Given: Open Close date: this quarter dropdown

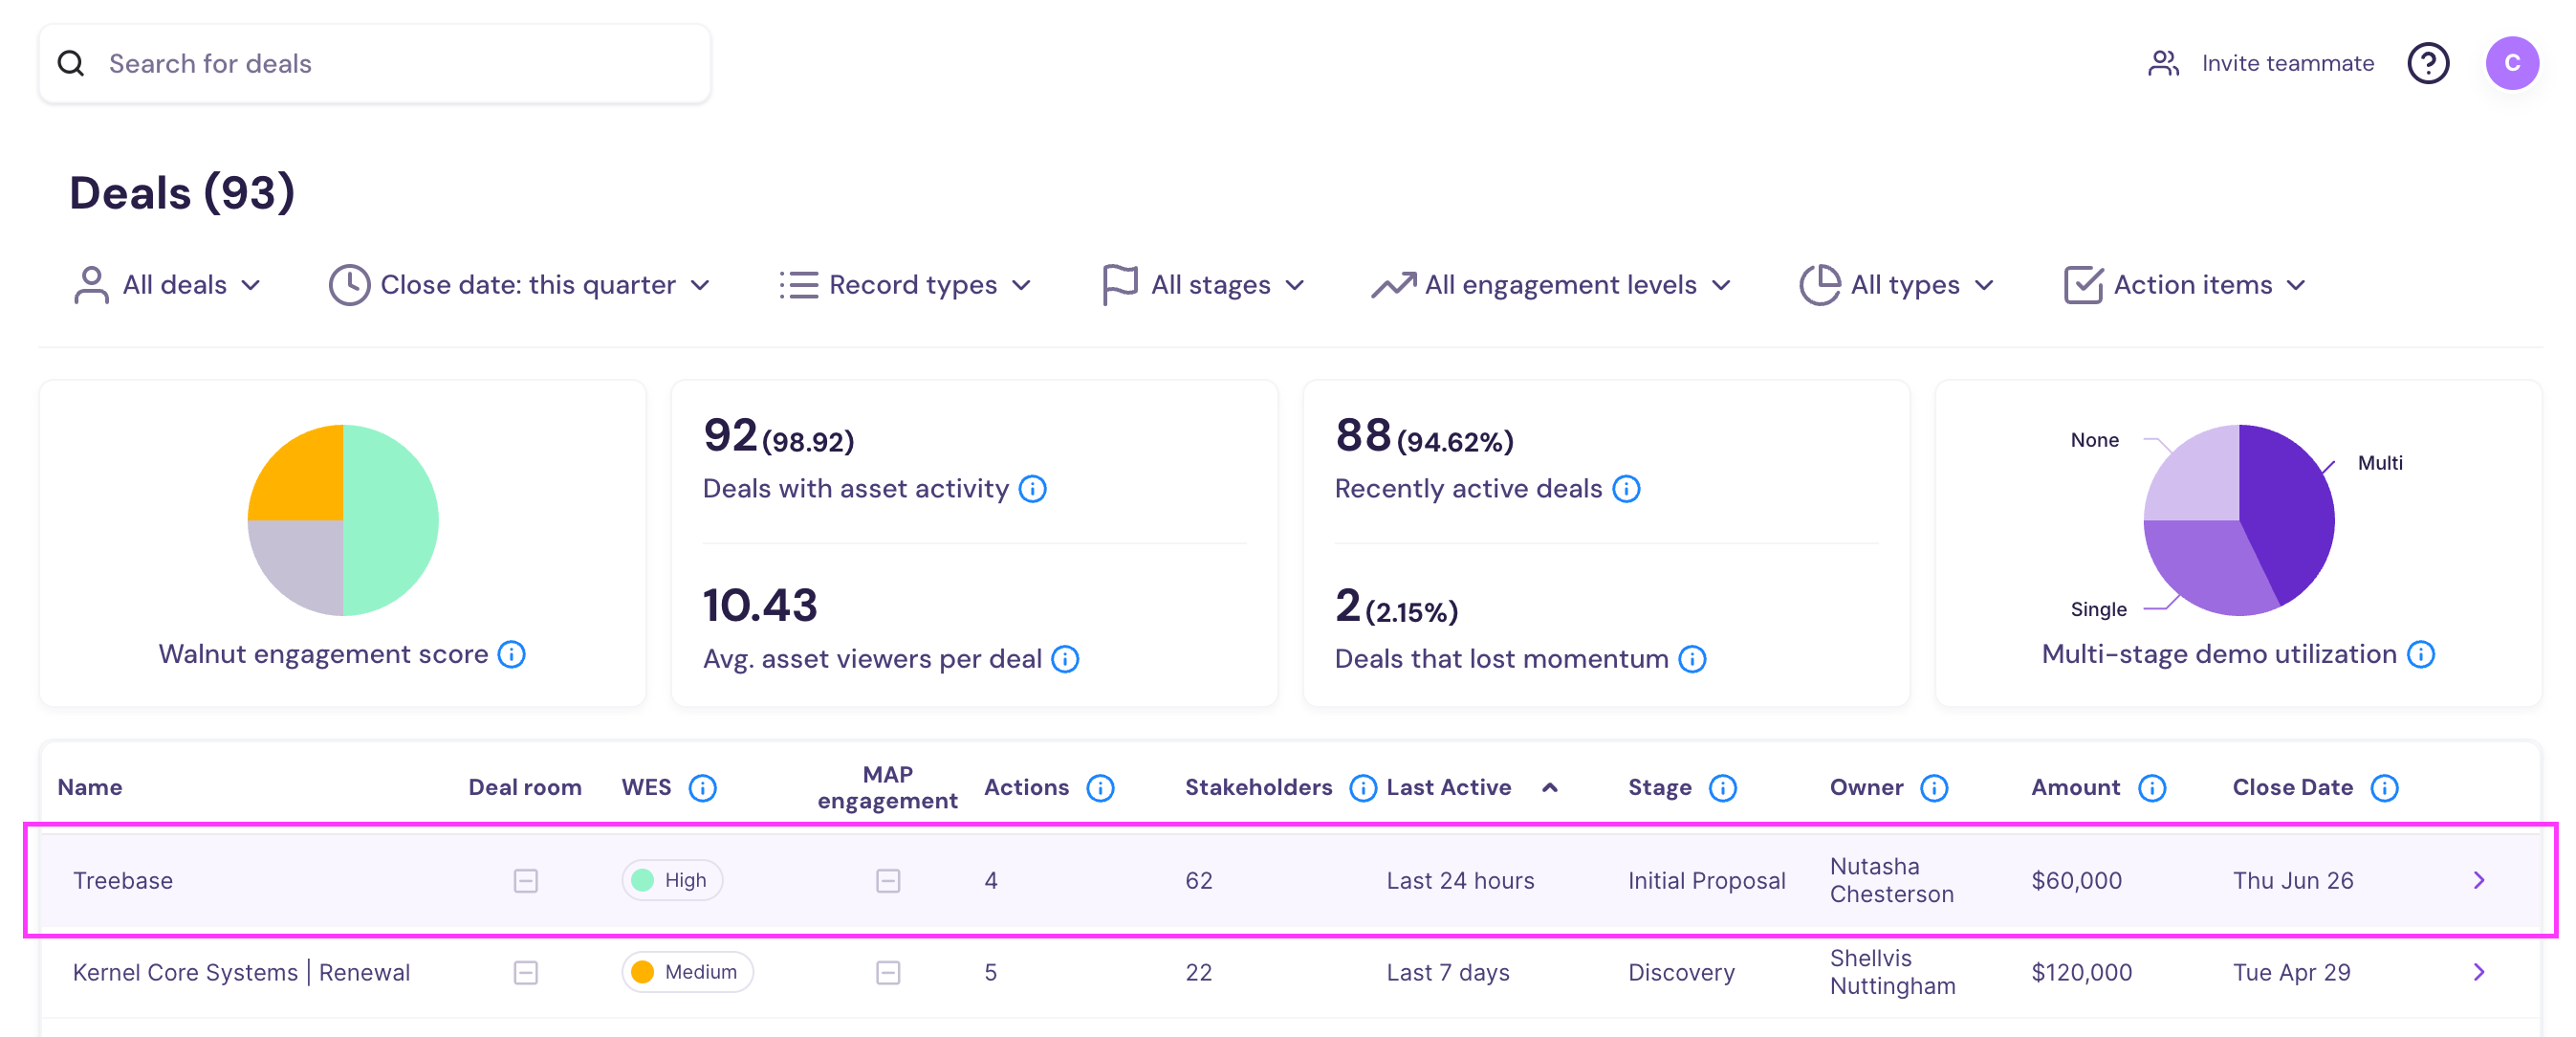Looking at the screenshot, I should pos(520,285).
